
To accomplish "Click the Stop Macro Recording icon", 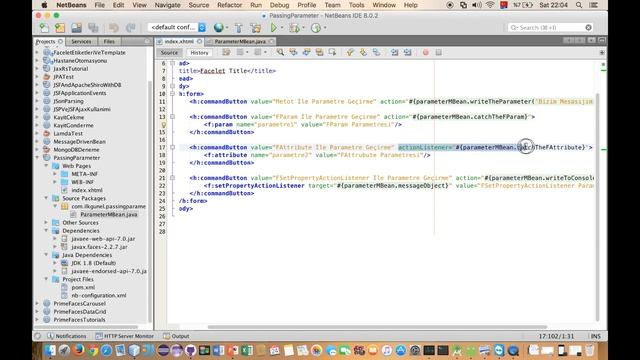I will coord(438,52).
